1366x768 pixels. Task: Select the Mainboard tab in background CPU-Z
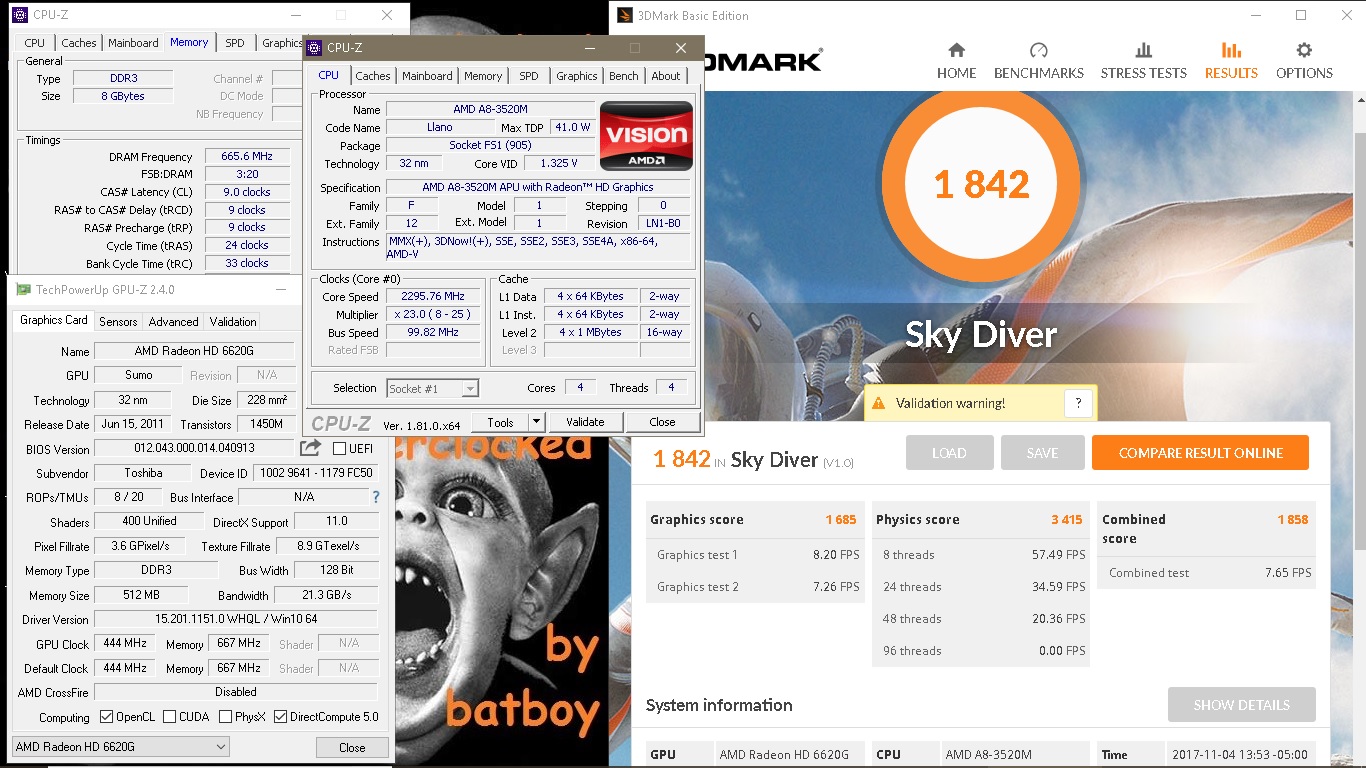(134, 43)
